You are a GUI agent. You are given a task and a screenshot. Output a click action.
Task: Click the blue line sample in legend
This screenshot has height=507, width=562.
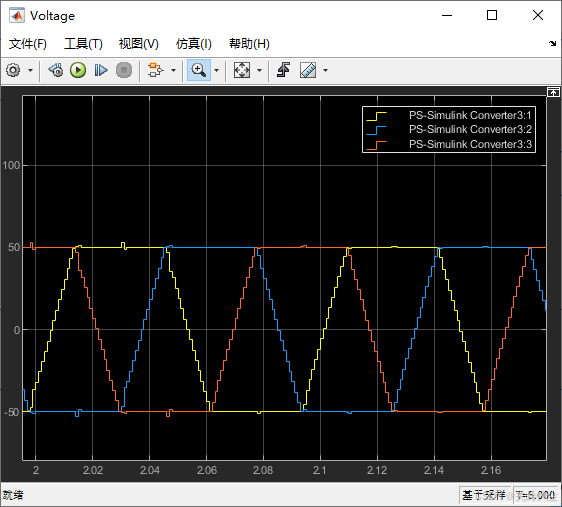376,130
